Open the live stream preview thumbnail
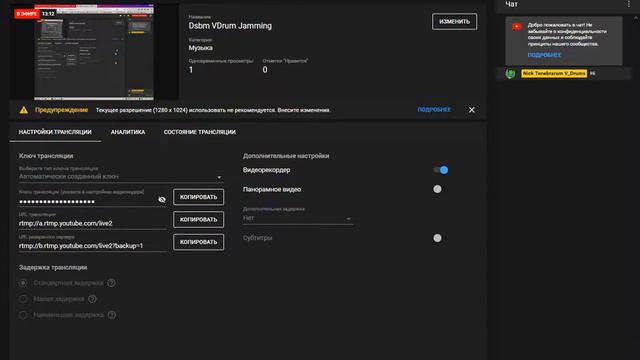The height and width of the screenshot is (360, 640). click(94, 52)
